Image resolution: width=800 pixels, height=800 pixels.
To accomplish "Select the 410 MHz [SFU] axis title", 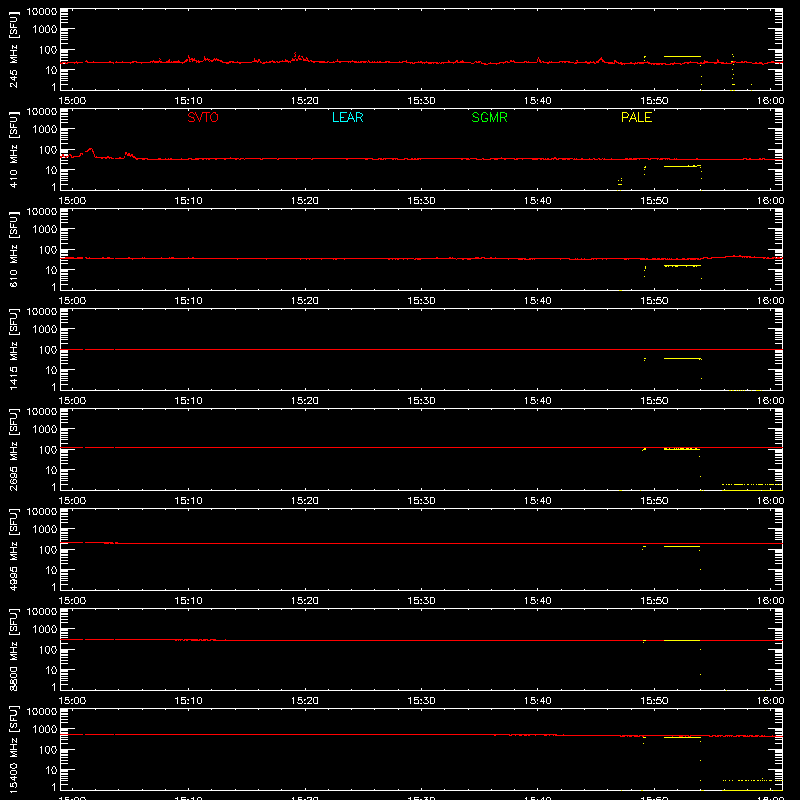I will [x=14, y=150].
